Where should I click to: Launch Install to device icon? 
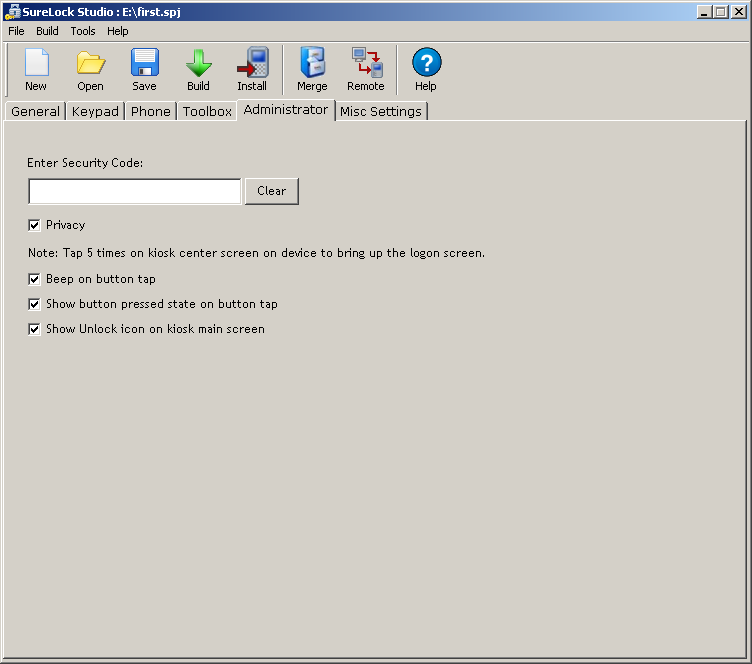tap(252, 69)
